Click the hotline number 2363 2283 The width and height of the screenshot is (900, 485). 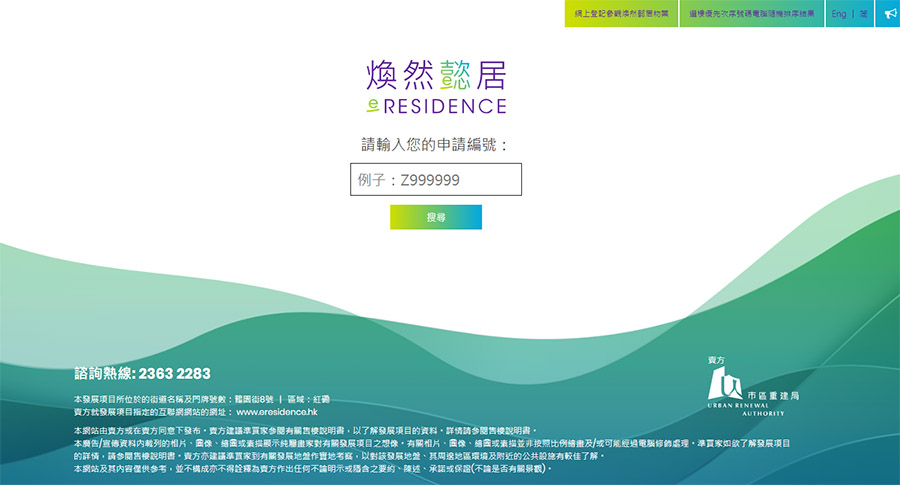coord(174,374)
